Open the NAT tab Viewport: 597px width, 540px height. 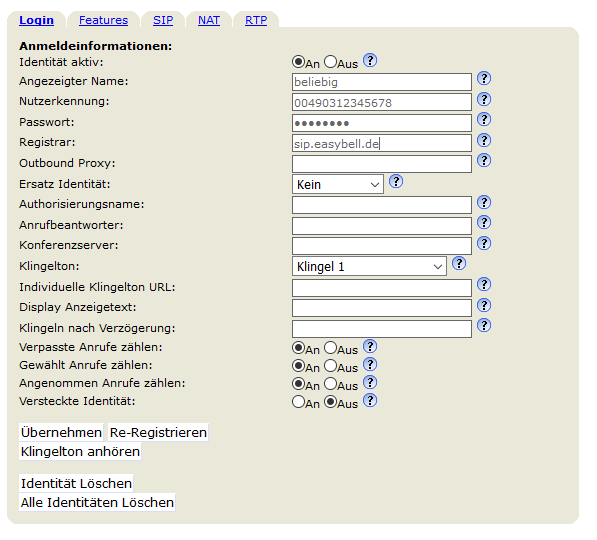[209, 20]
